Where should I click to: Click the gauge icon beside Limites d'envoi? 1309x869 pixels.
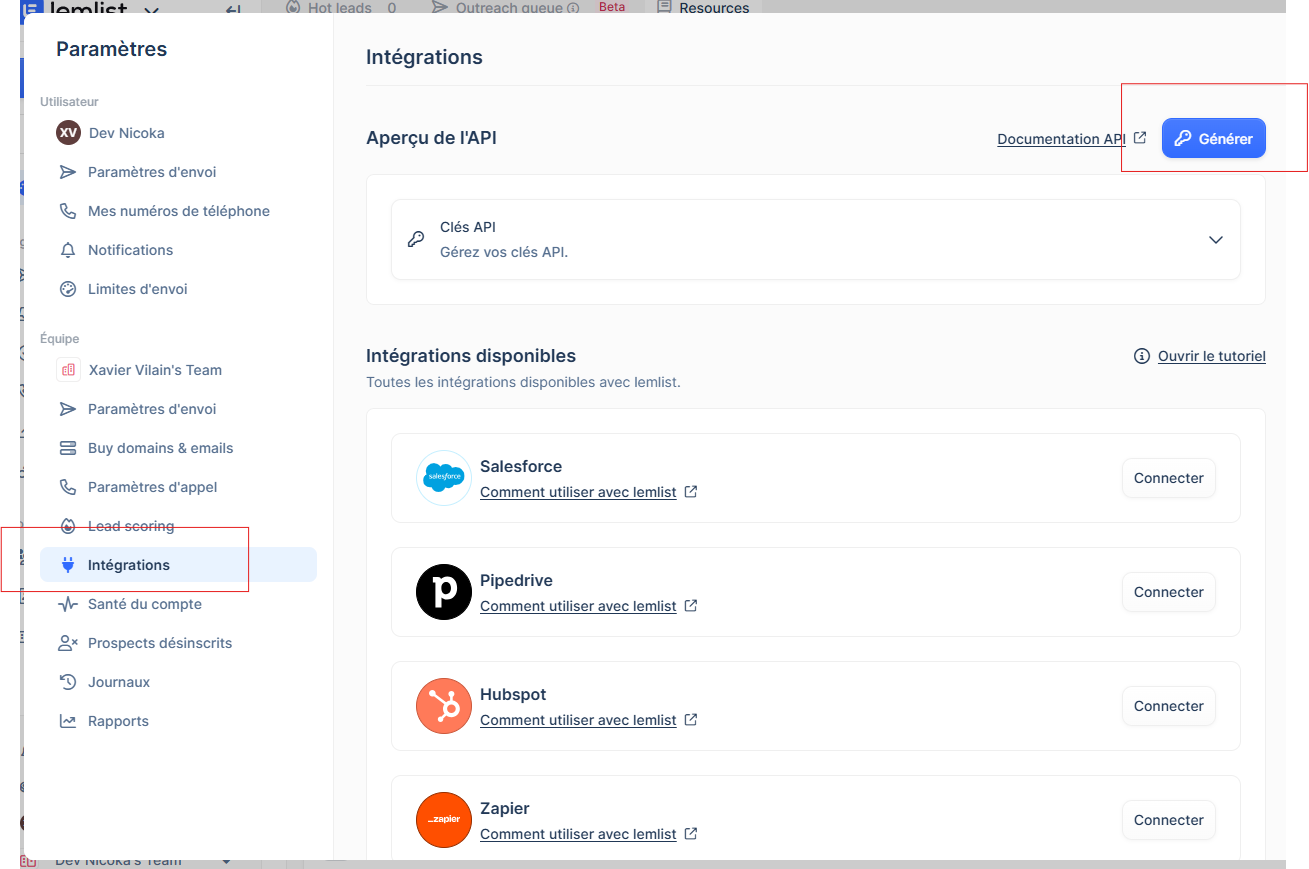coord(68,289)
